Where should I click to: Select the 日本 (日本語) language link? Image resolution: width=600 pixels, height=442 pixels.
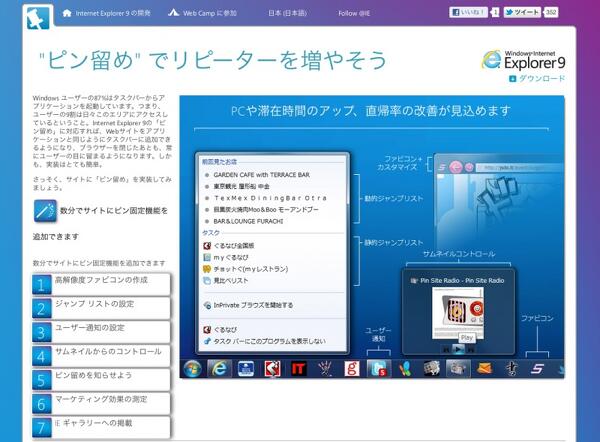click(x=287, y=13)
